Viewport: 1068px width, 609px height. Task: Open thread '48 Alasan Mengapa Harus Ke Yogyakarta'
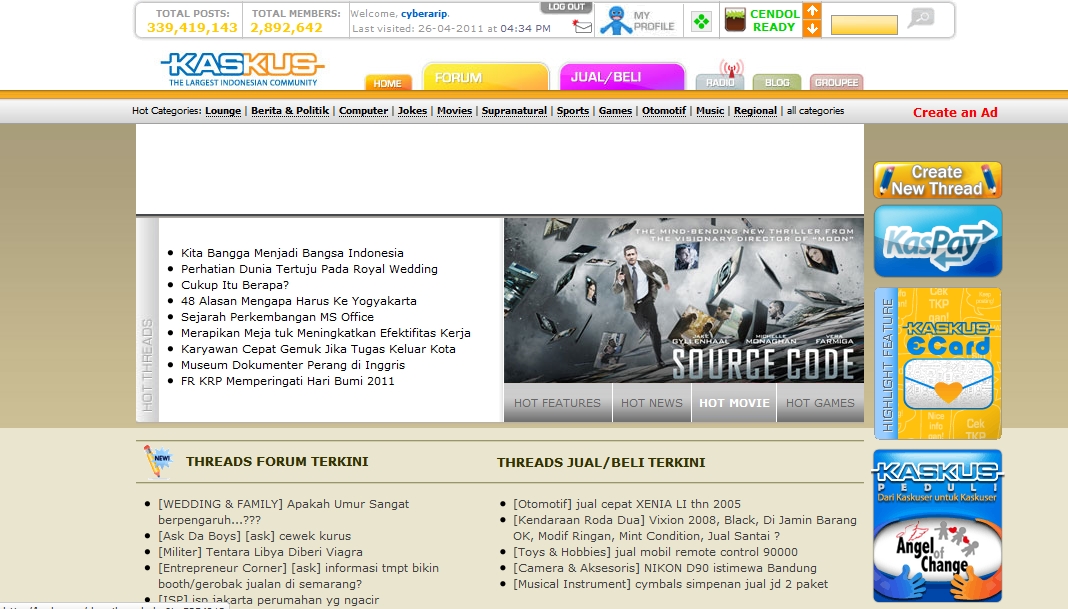tap(298, 301)
